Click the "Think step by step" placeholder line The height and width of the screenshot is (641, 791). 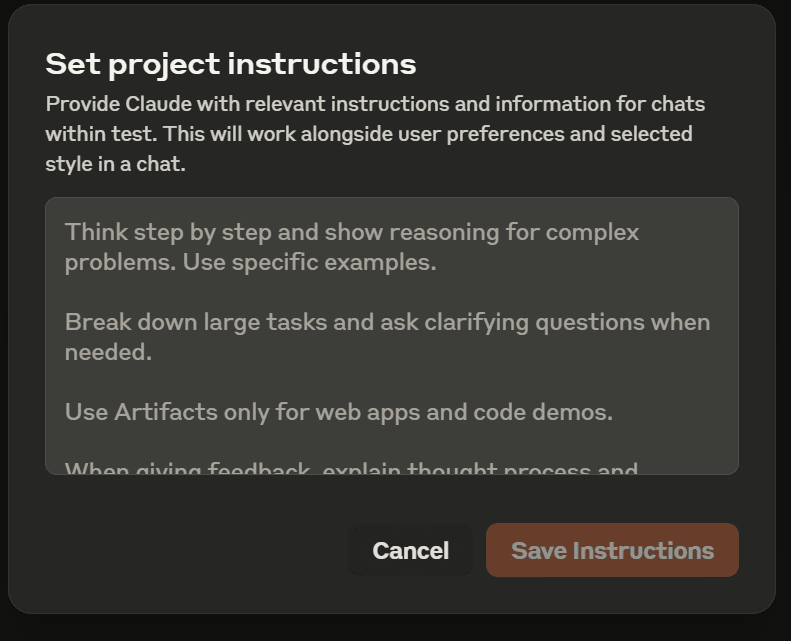[351, 232]
